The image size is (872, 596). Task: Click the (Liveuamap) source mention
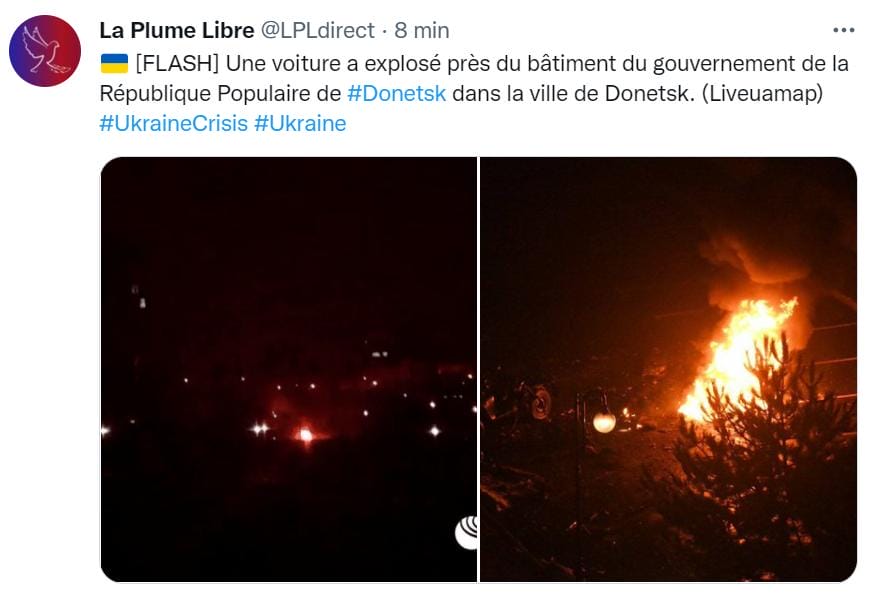click(762, 93)
